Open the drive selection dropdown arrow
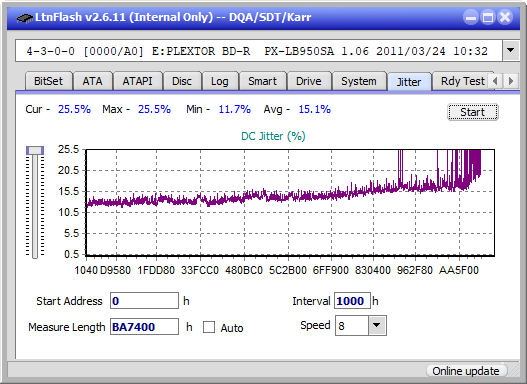The height and width of the screenshot is (384, 527). point(511,51)
